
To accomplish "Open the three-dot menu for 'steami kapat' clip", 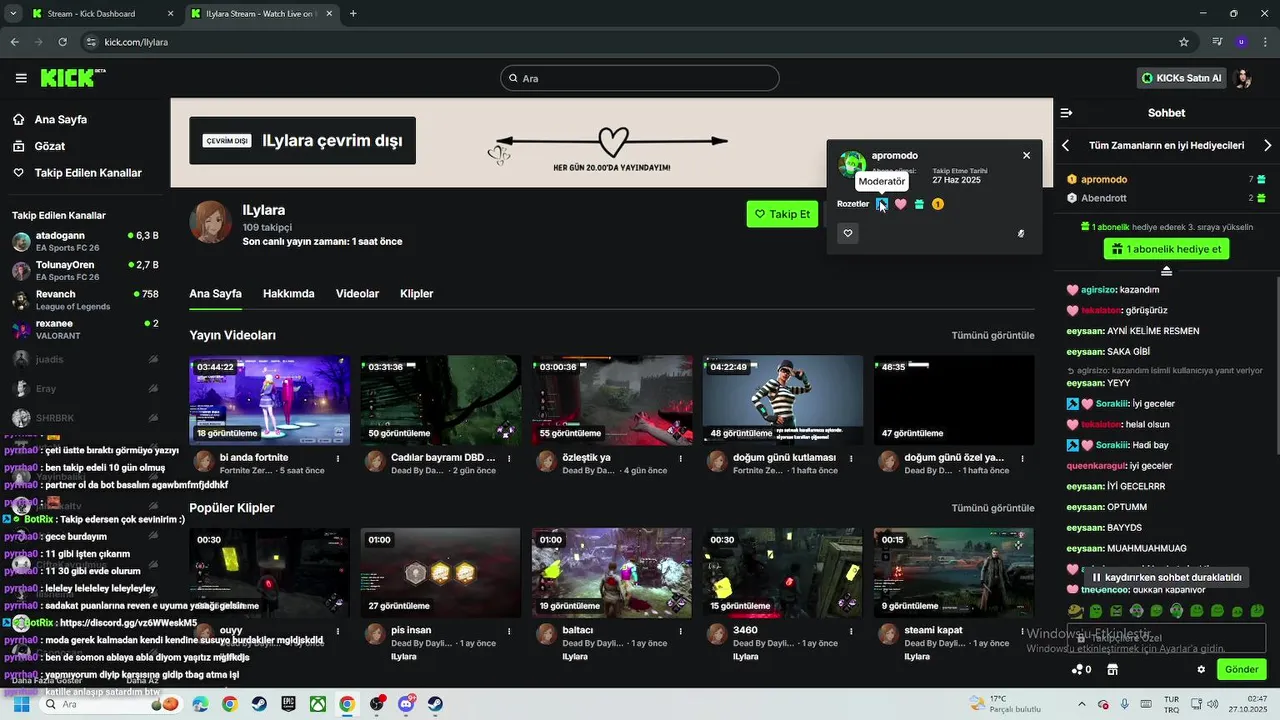I will point(1022,631).
